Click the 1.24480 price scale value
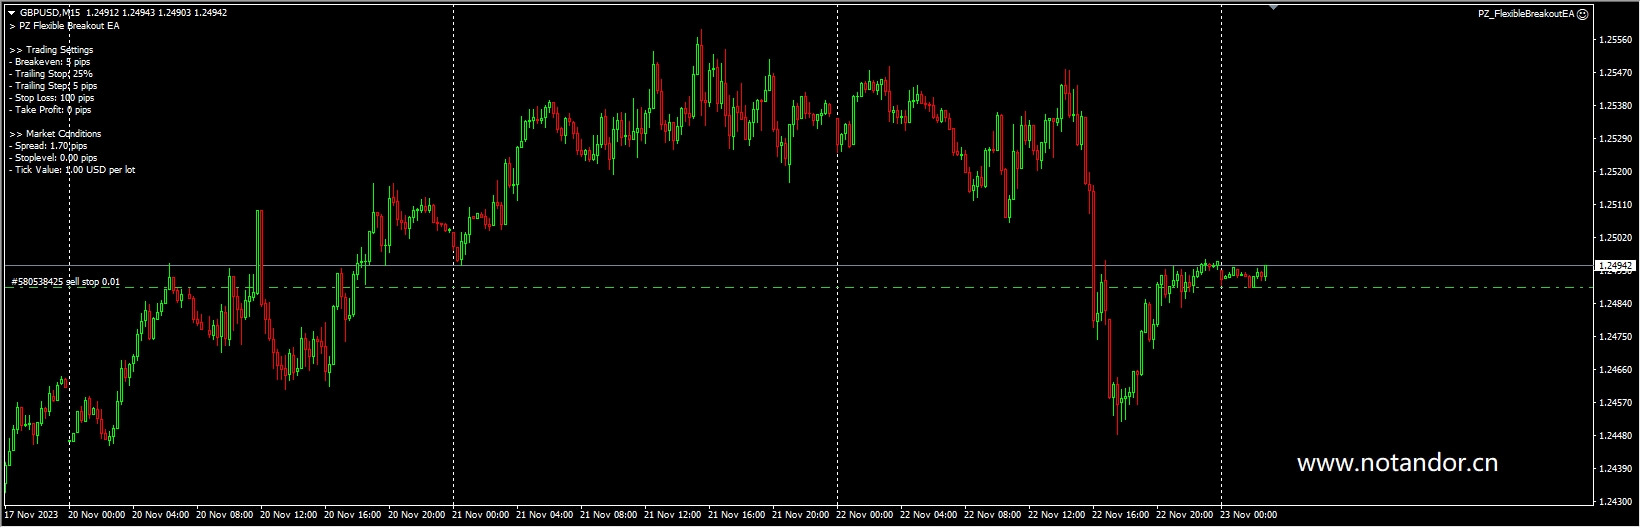 point(1615,436)
